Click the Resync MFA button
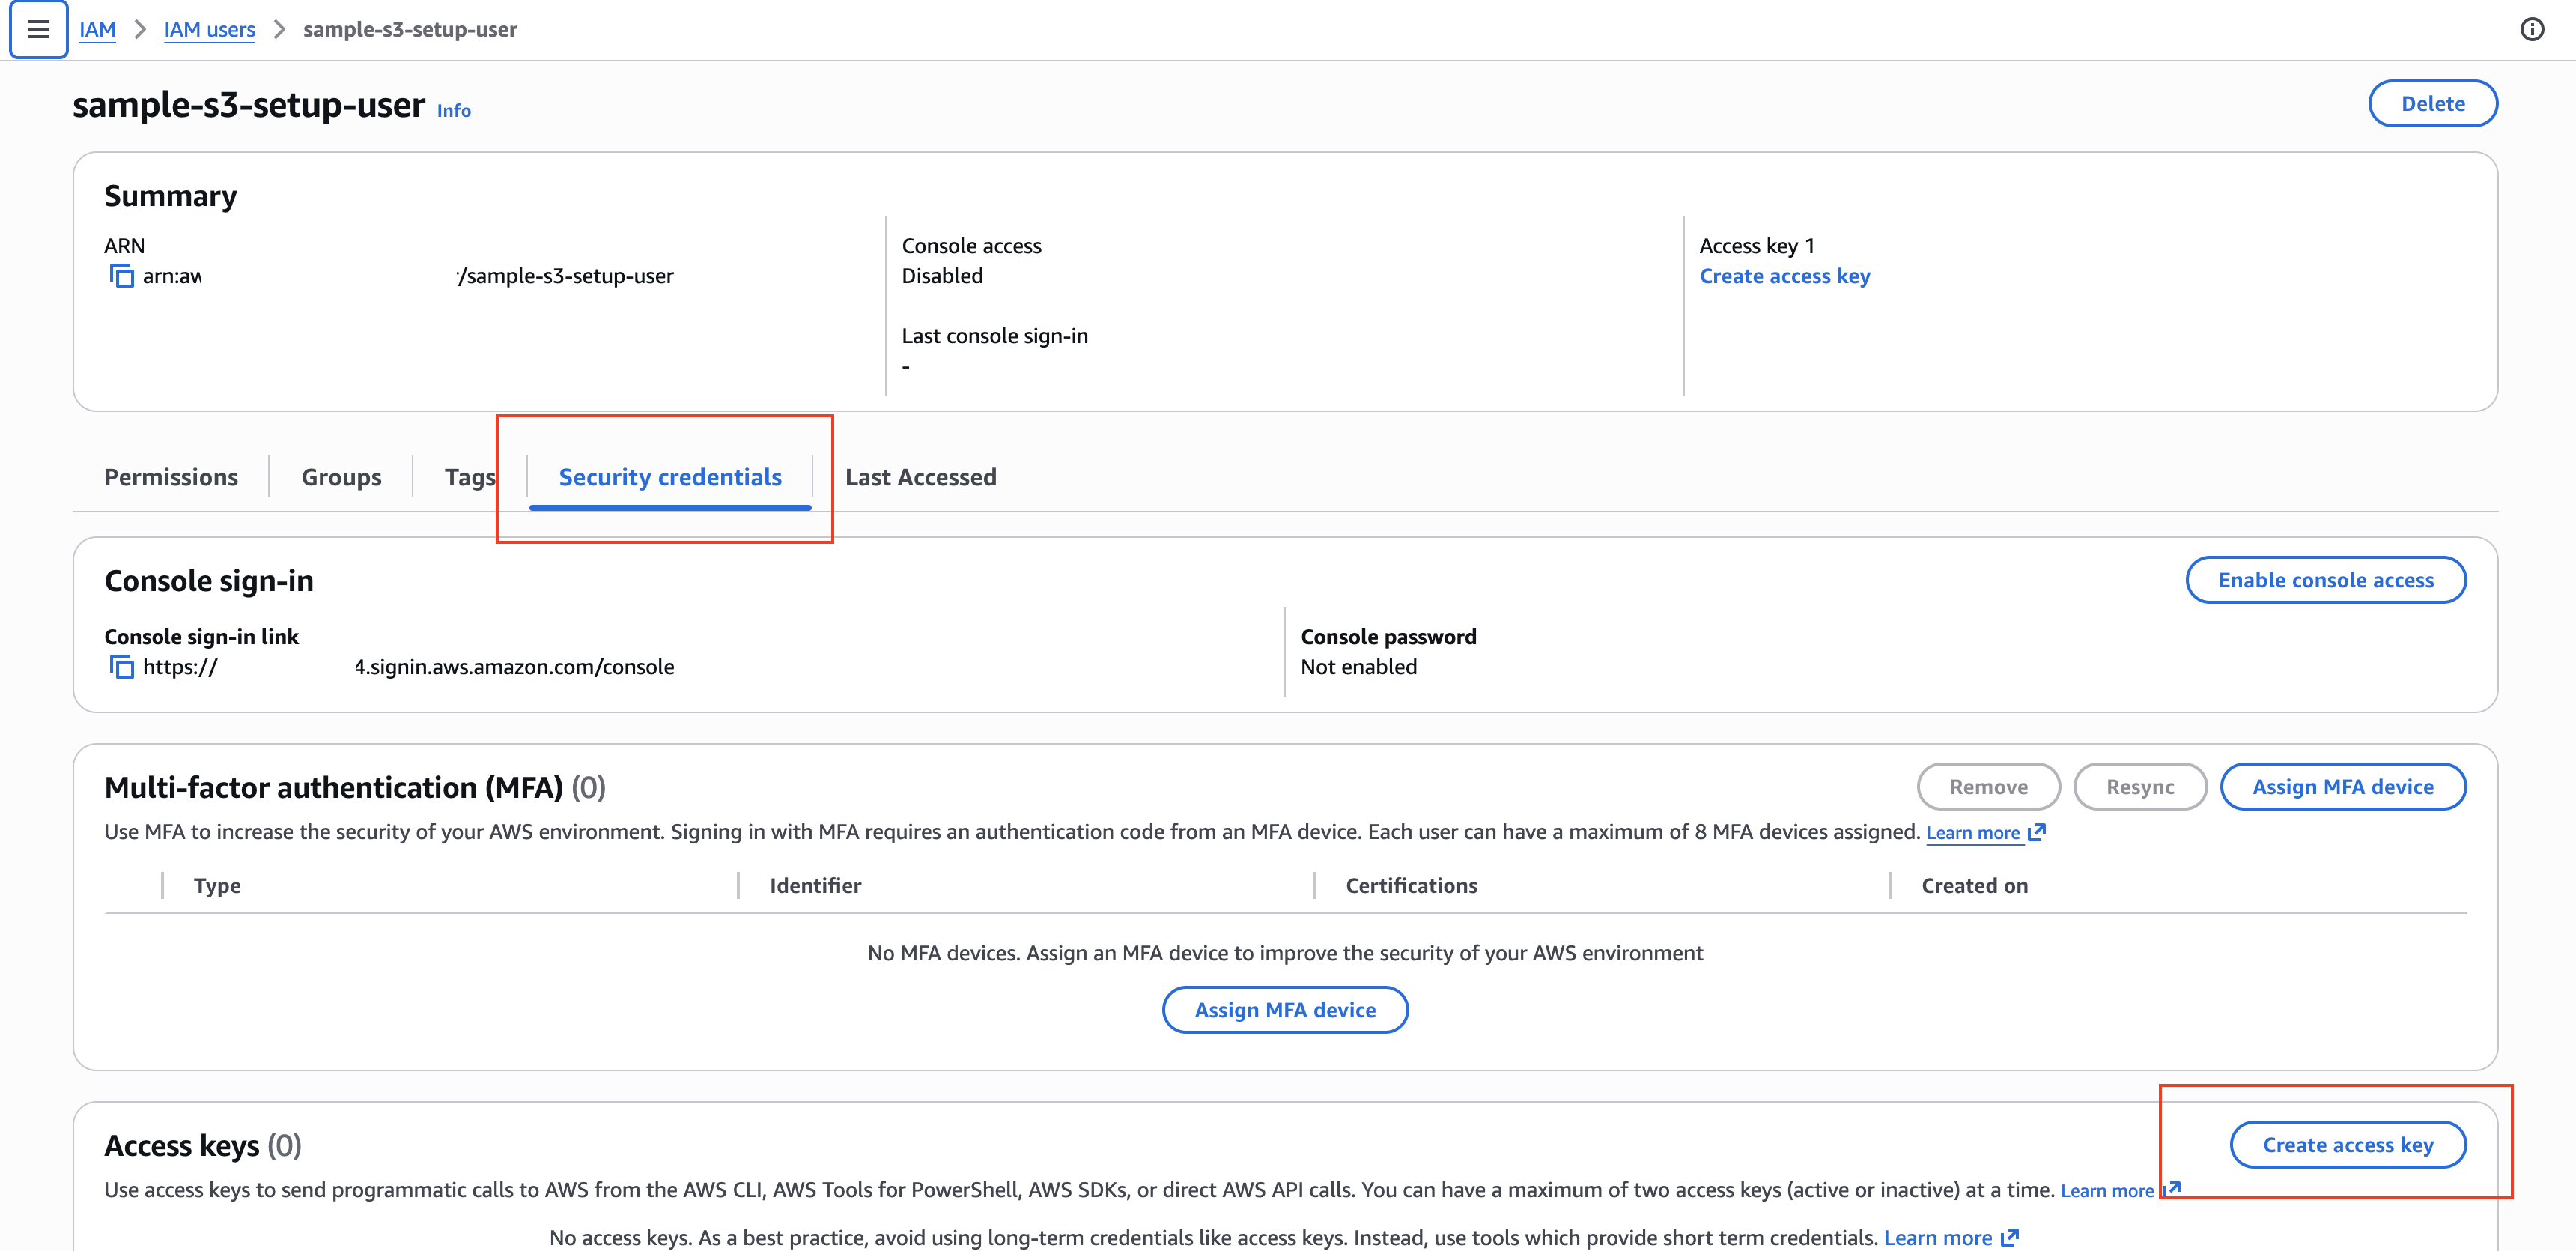 [2140, 787]
